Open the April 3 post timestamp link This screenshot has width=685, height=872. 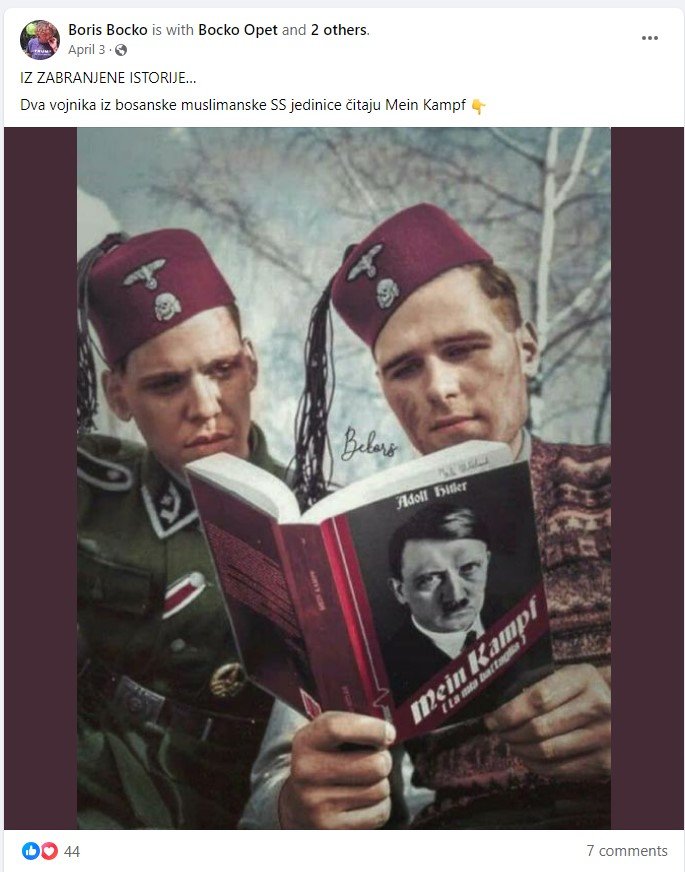(x=87, y=49)
